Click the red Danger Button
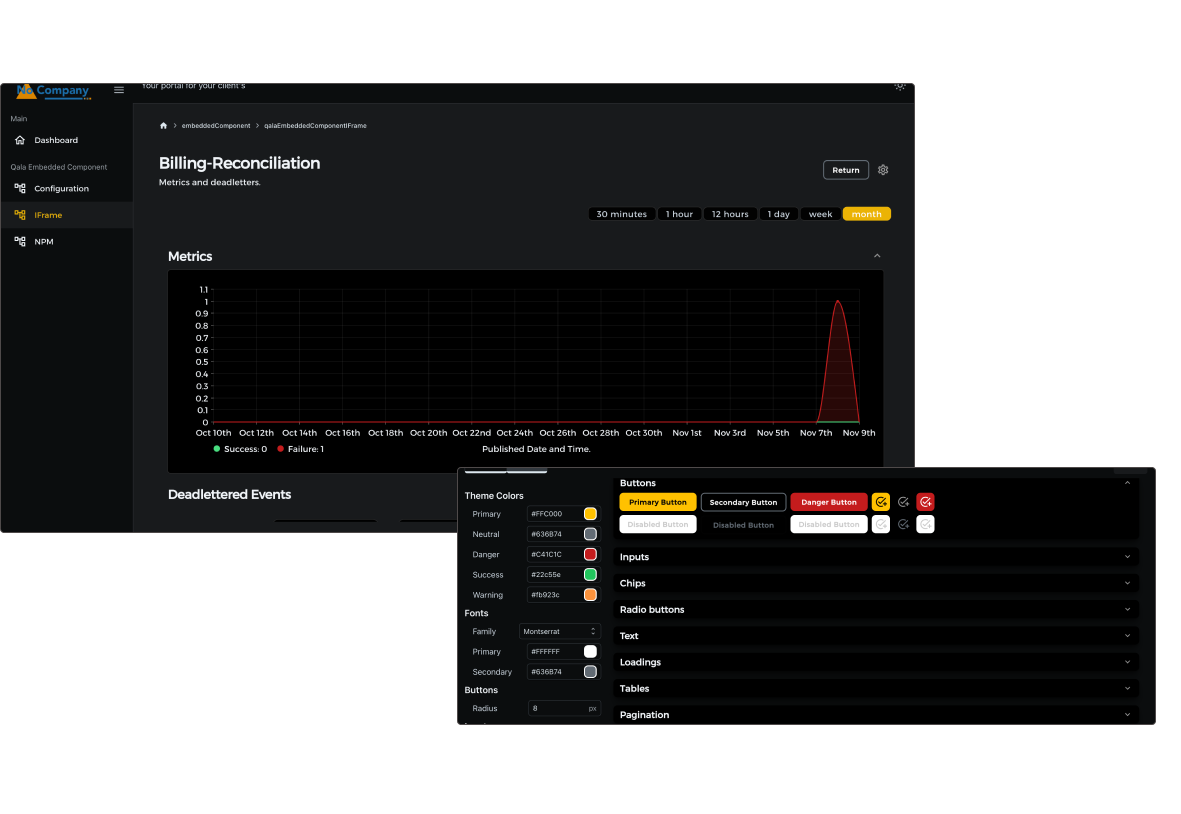1181x814 pixels. (829, 502)
